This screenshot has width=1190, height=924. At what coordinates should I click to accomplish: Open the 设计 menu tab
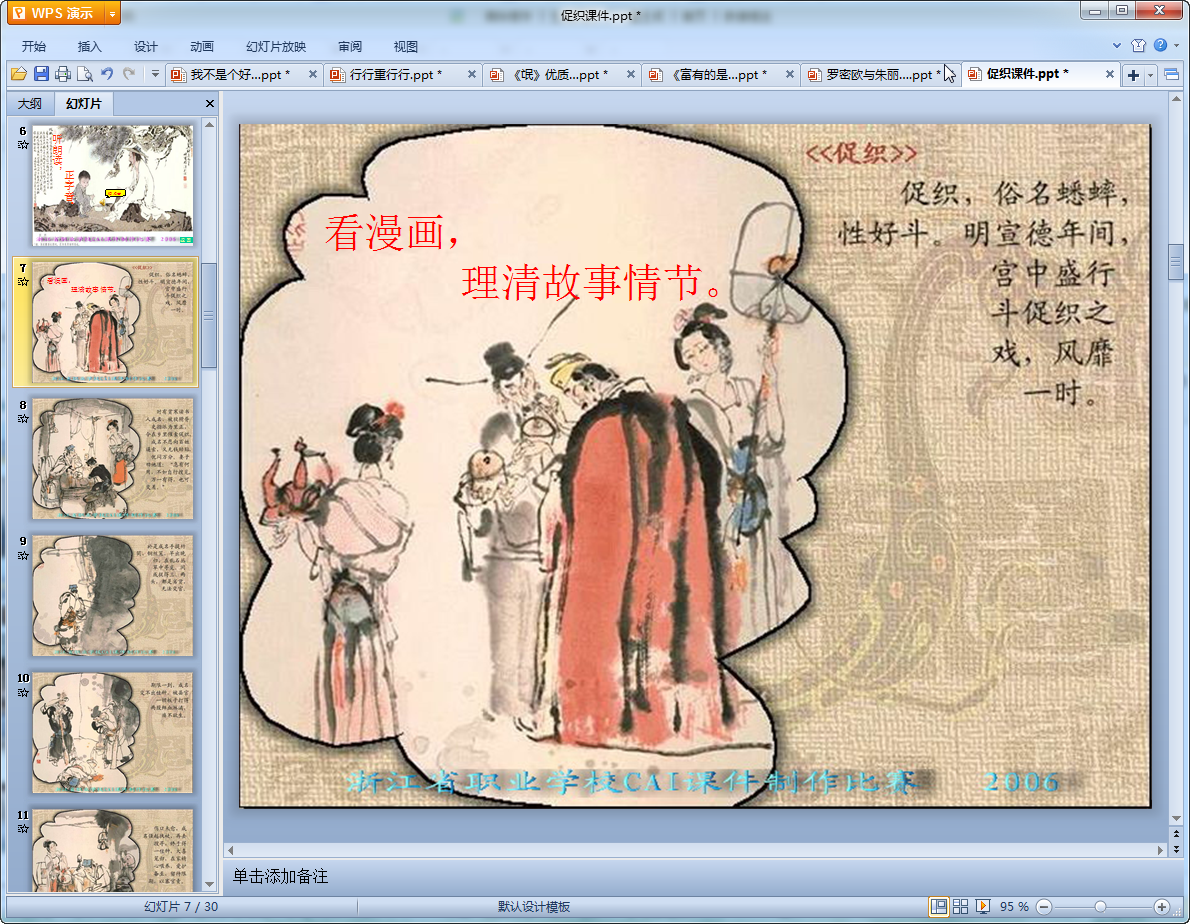(146, 46)
